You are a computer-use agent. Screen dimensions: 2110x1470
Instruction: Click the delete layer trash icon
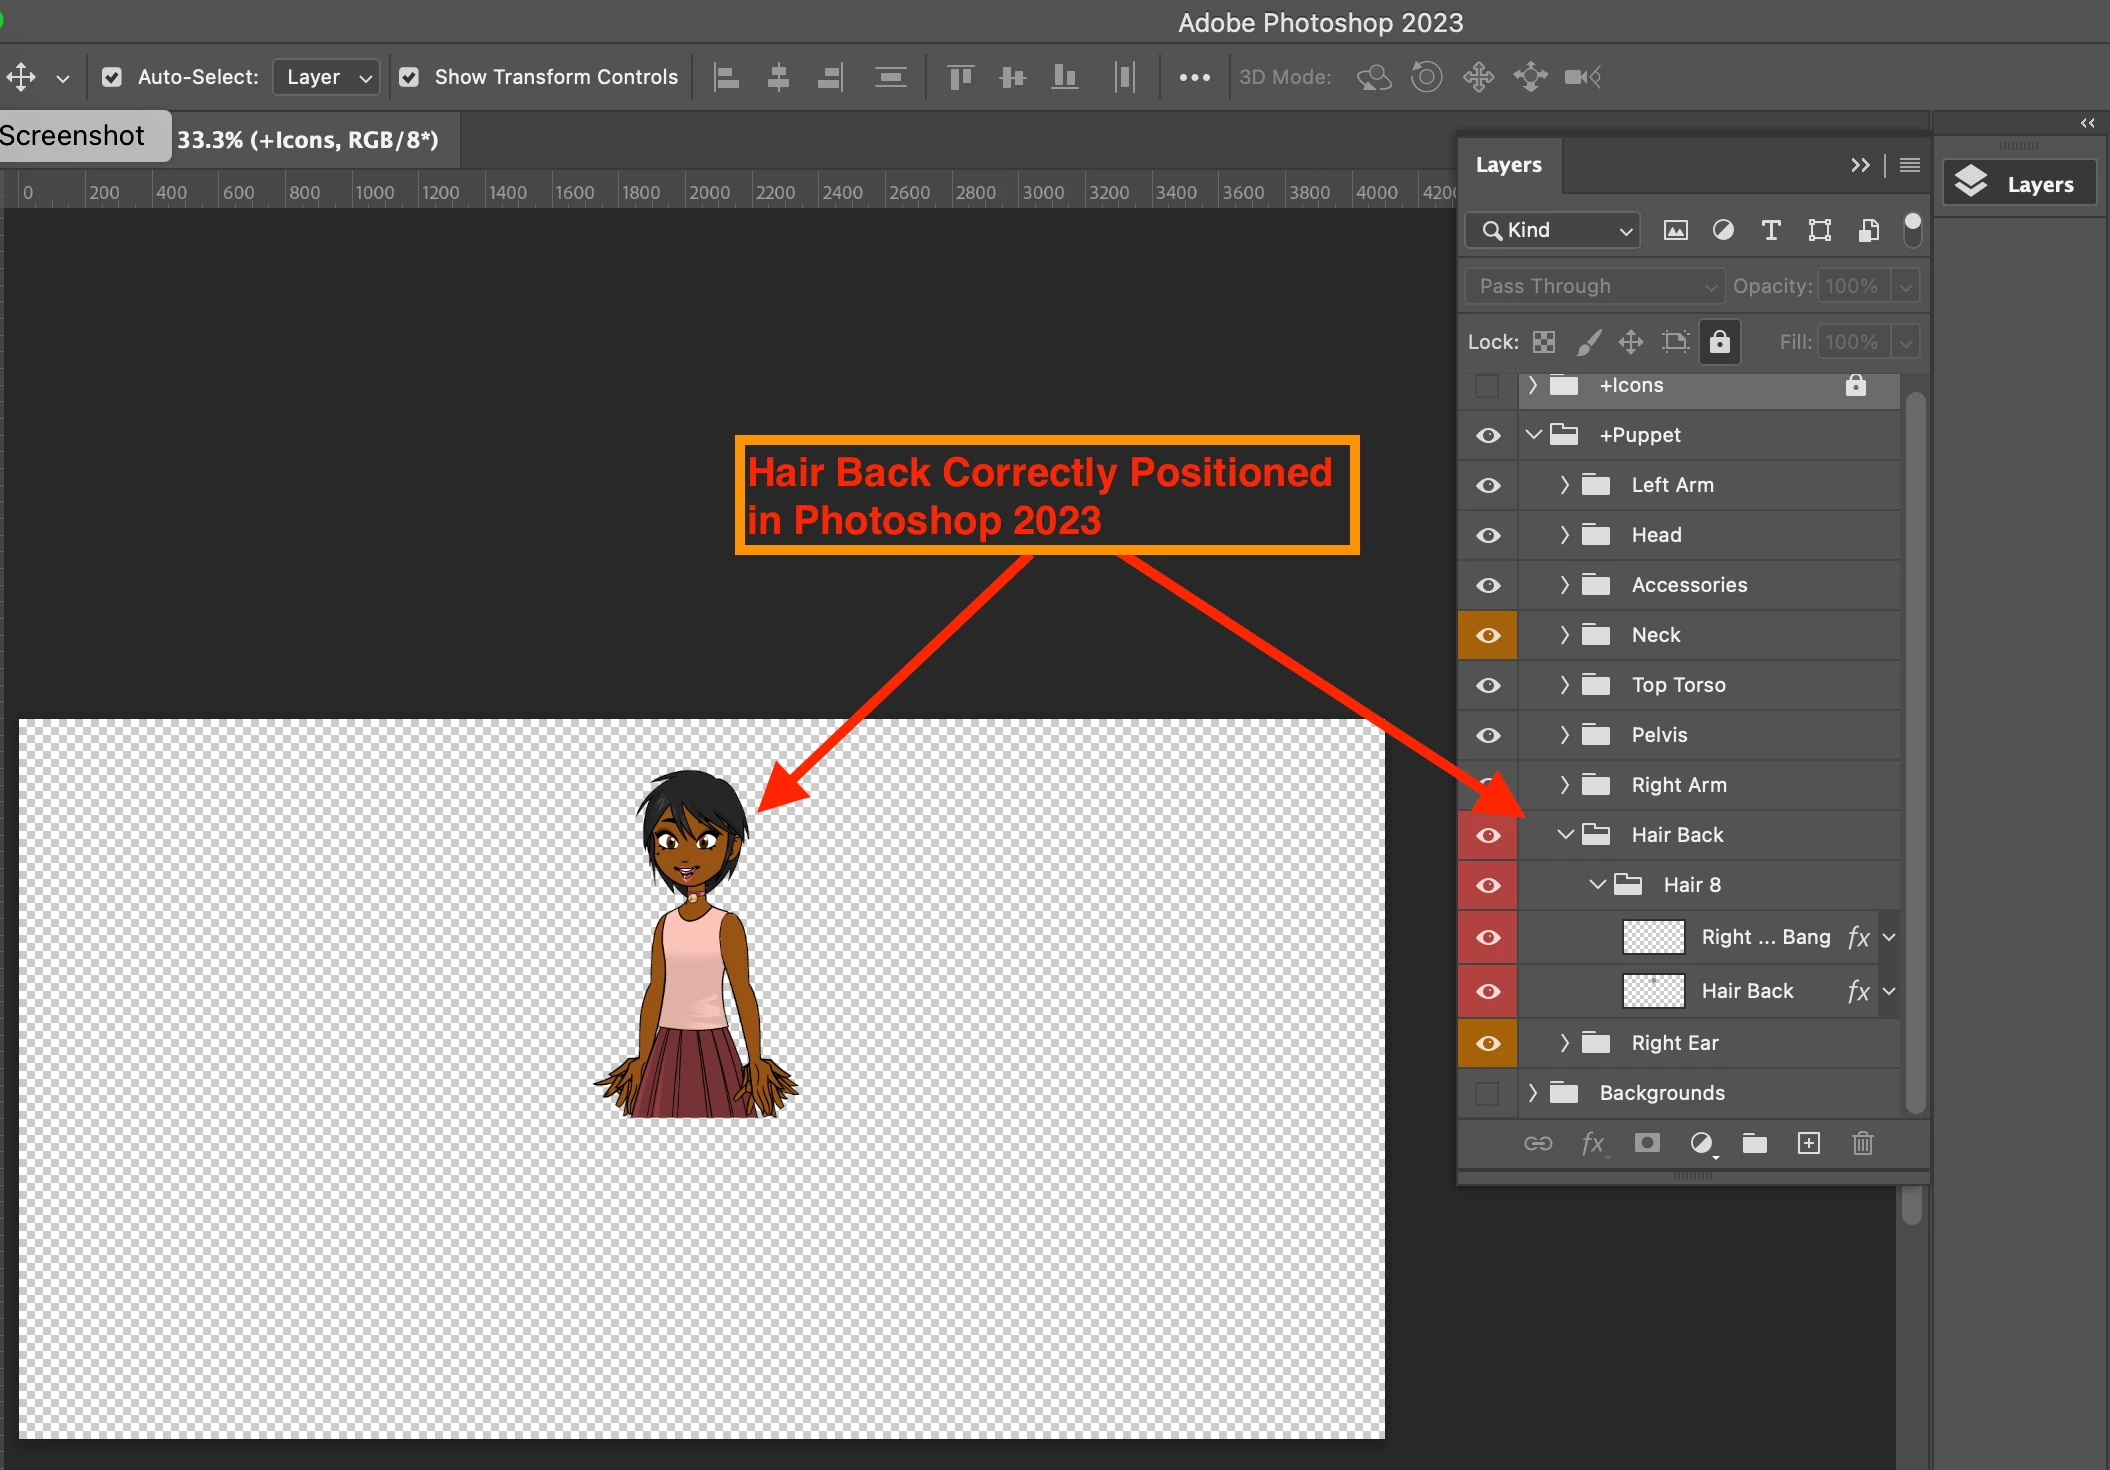click(x=1862, y=1143)
